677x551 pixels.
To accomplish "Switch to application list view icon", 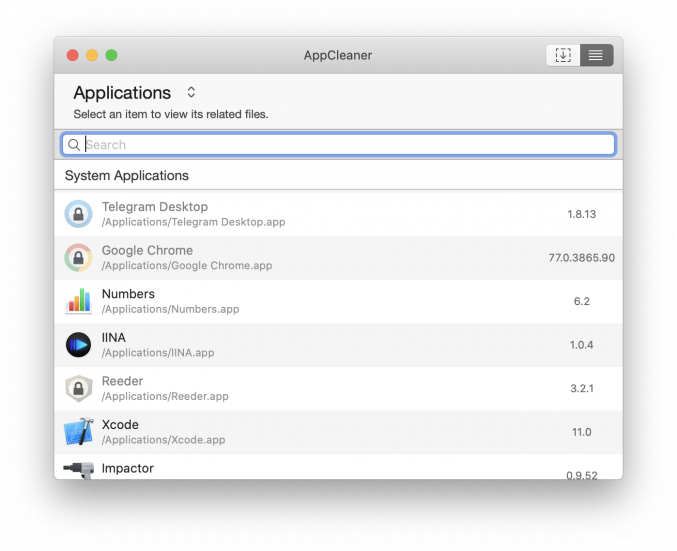I will pyautogui.click(x=596, y=55).
